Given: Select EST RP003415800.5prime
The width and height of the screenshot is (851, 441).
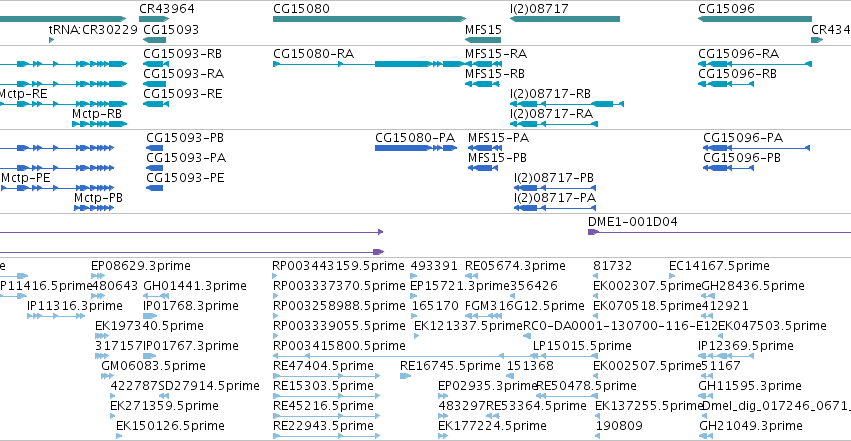Looking at the screenshot, I should point(339,346).
